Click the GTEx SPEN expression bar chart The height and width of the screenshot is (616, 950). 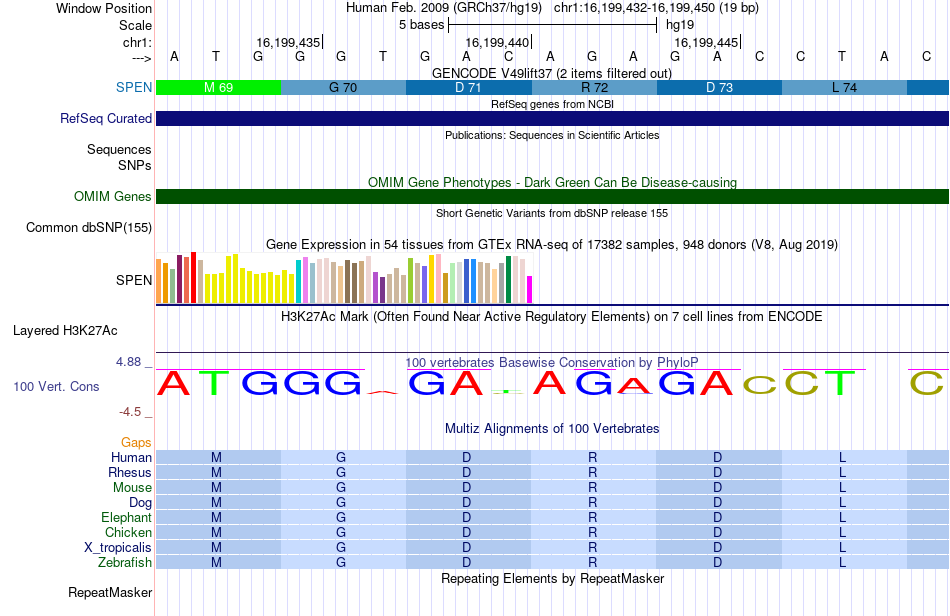click(x=344, y=278)
